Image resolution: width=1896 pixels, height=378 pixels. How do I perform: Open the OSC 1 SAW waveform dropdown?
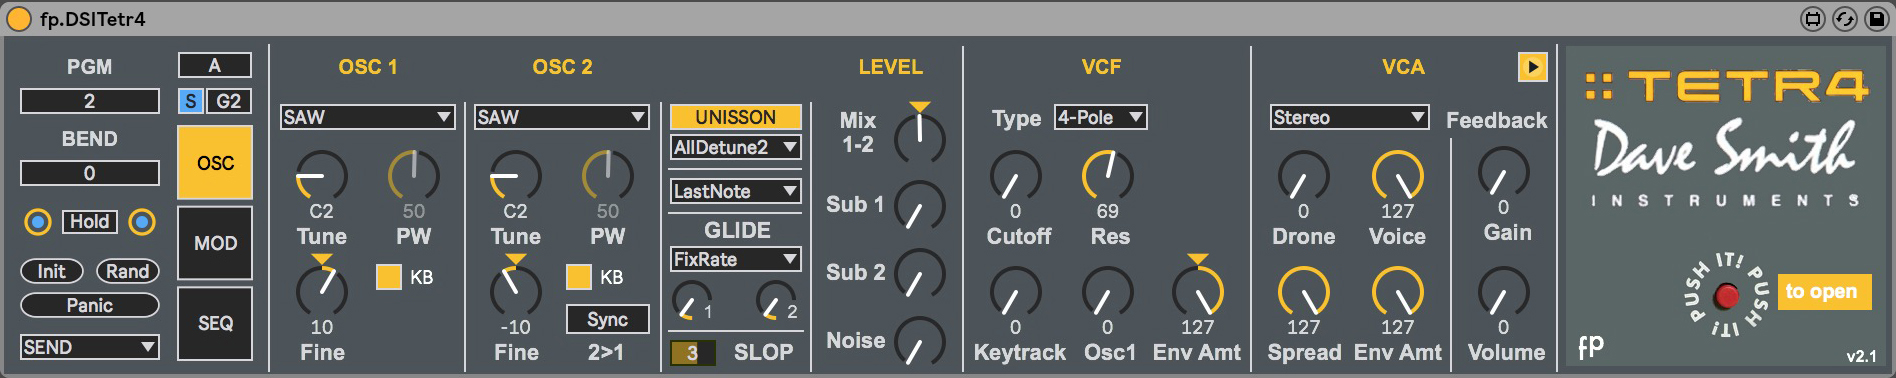click(368, 117)
